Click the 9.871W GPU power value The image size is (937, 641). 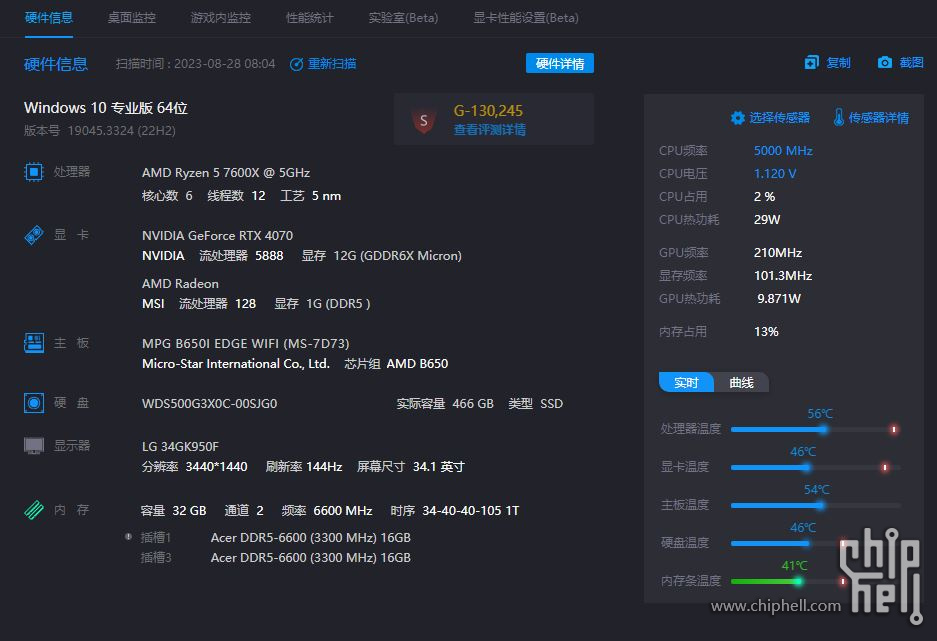[779, 299]
